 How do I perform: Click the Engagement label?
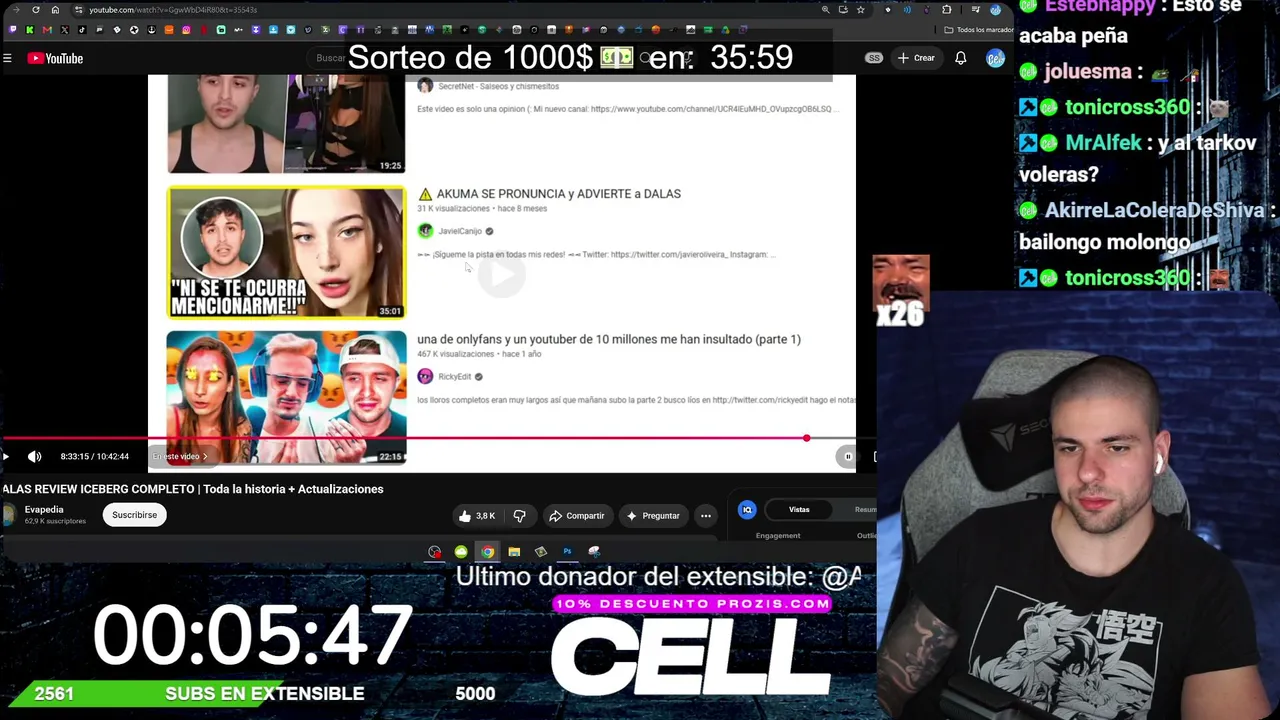pos(778,536)
